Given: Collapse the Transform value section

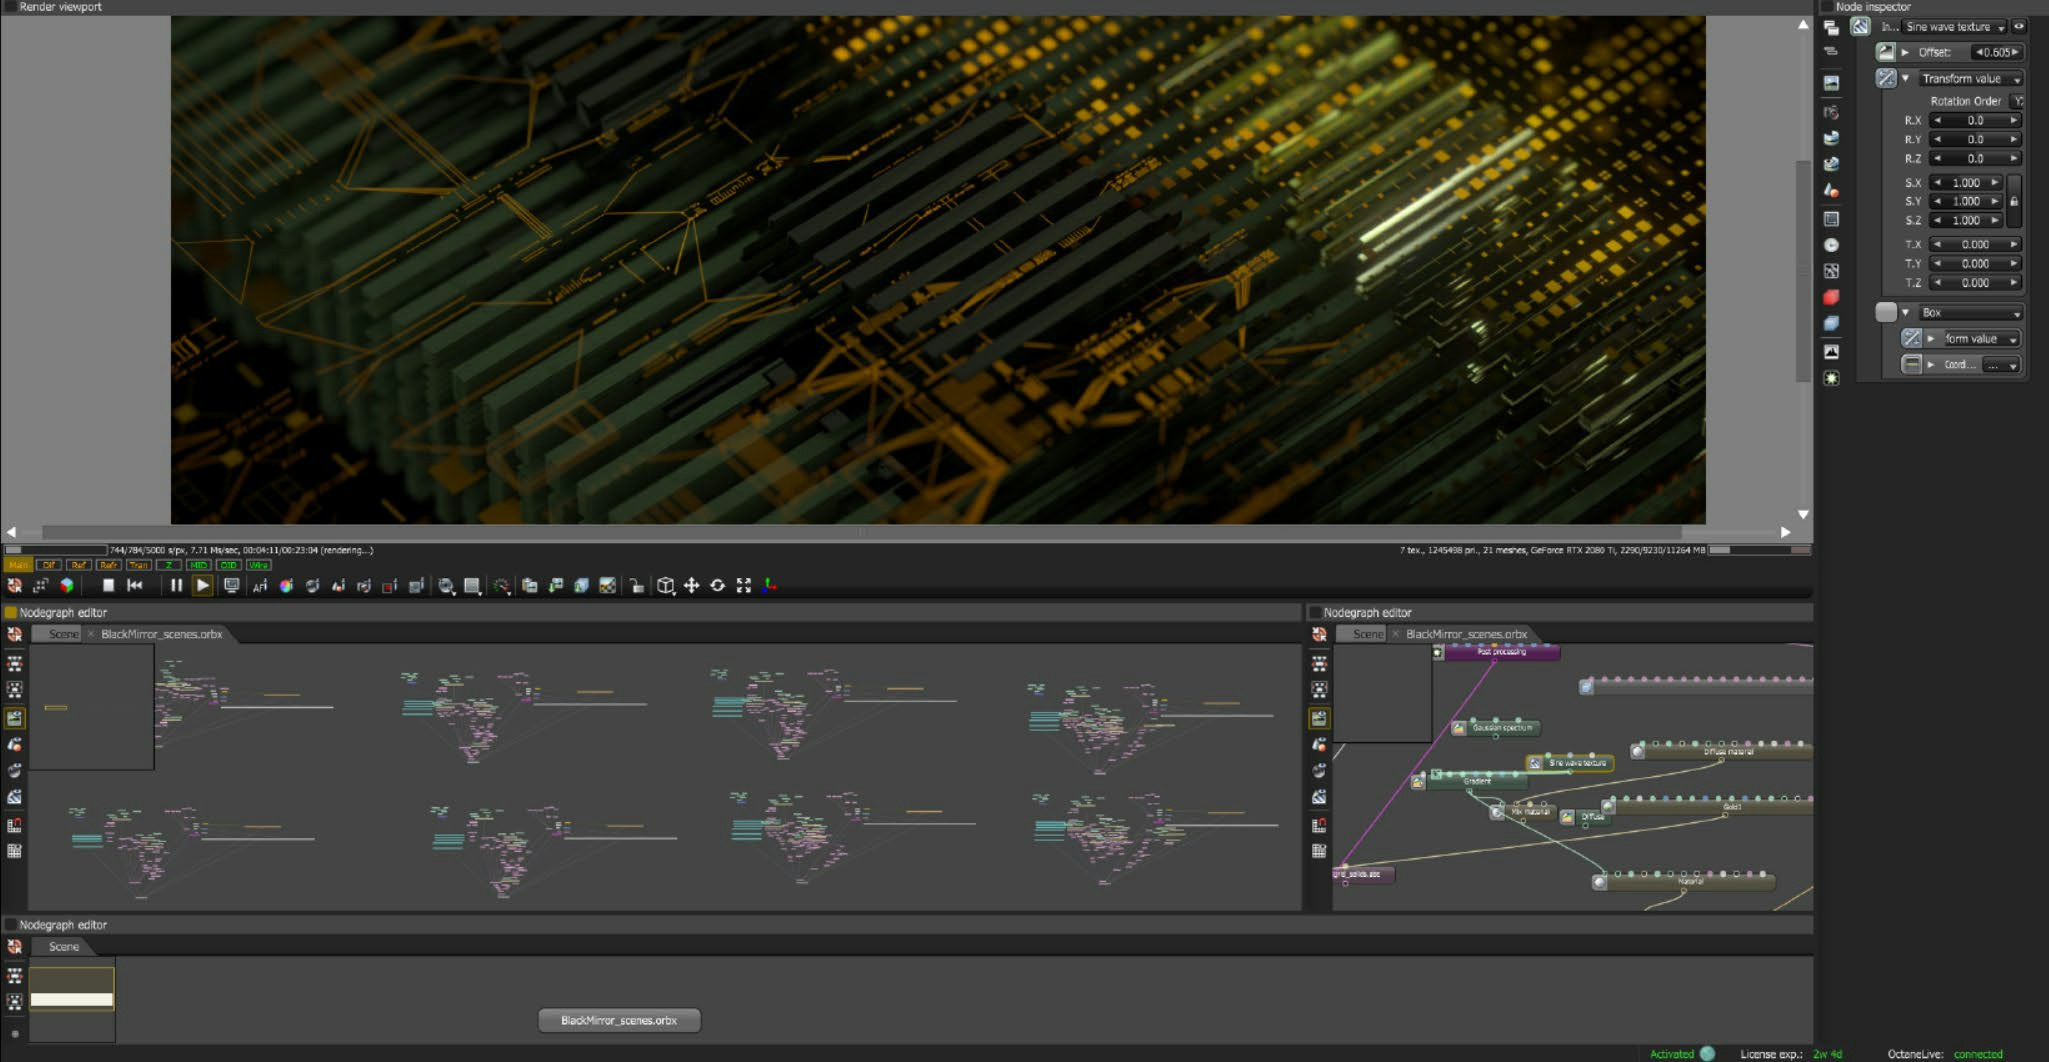Looking at the screenshot, I should coord(1905,78).
